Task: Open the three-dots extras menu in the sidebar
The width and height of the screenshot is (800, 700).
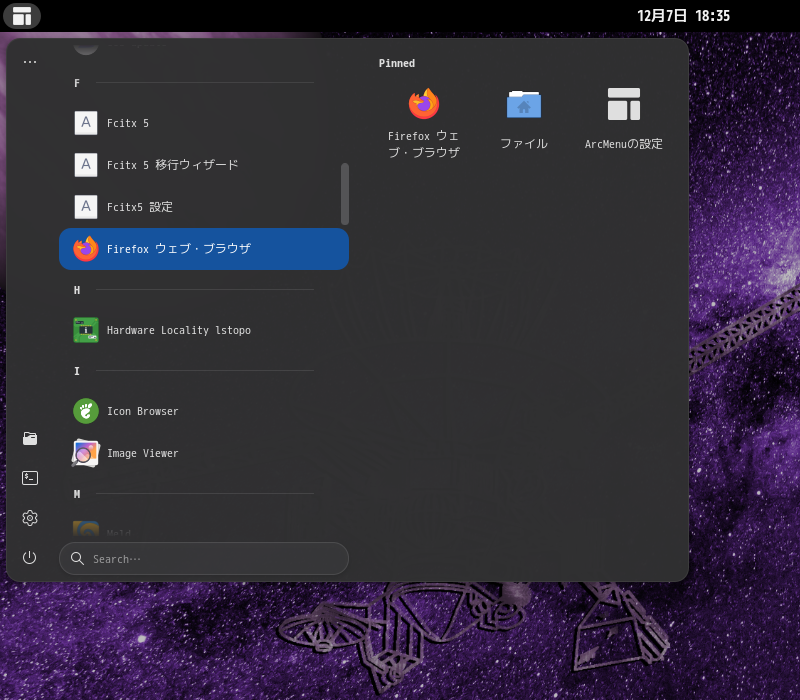Action: point(30,62)
